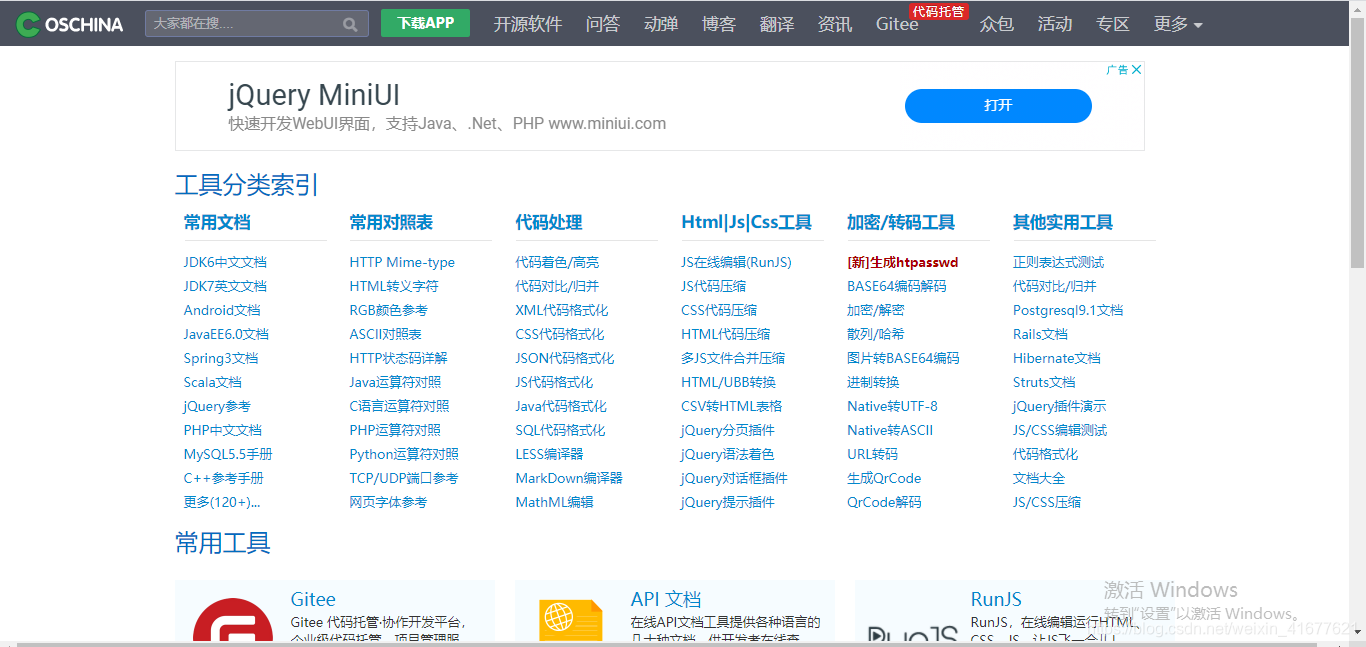The height and width of the screenshot is (647, 1366).
Task: Click the horizontal scrollbar at bottom
Action: [x=668, y=643]
